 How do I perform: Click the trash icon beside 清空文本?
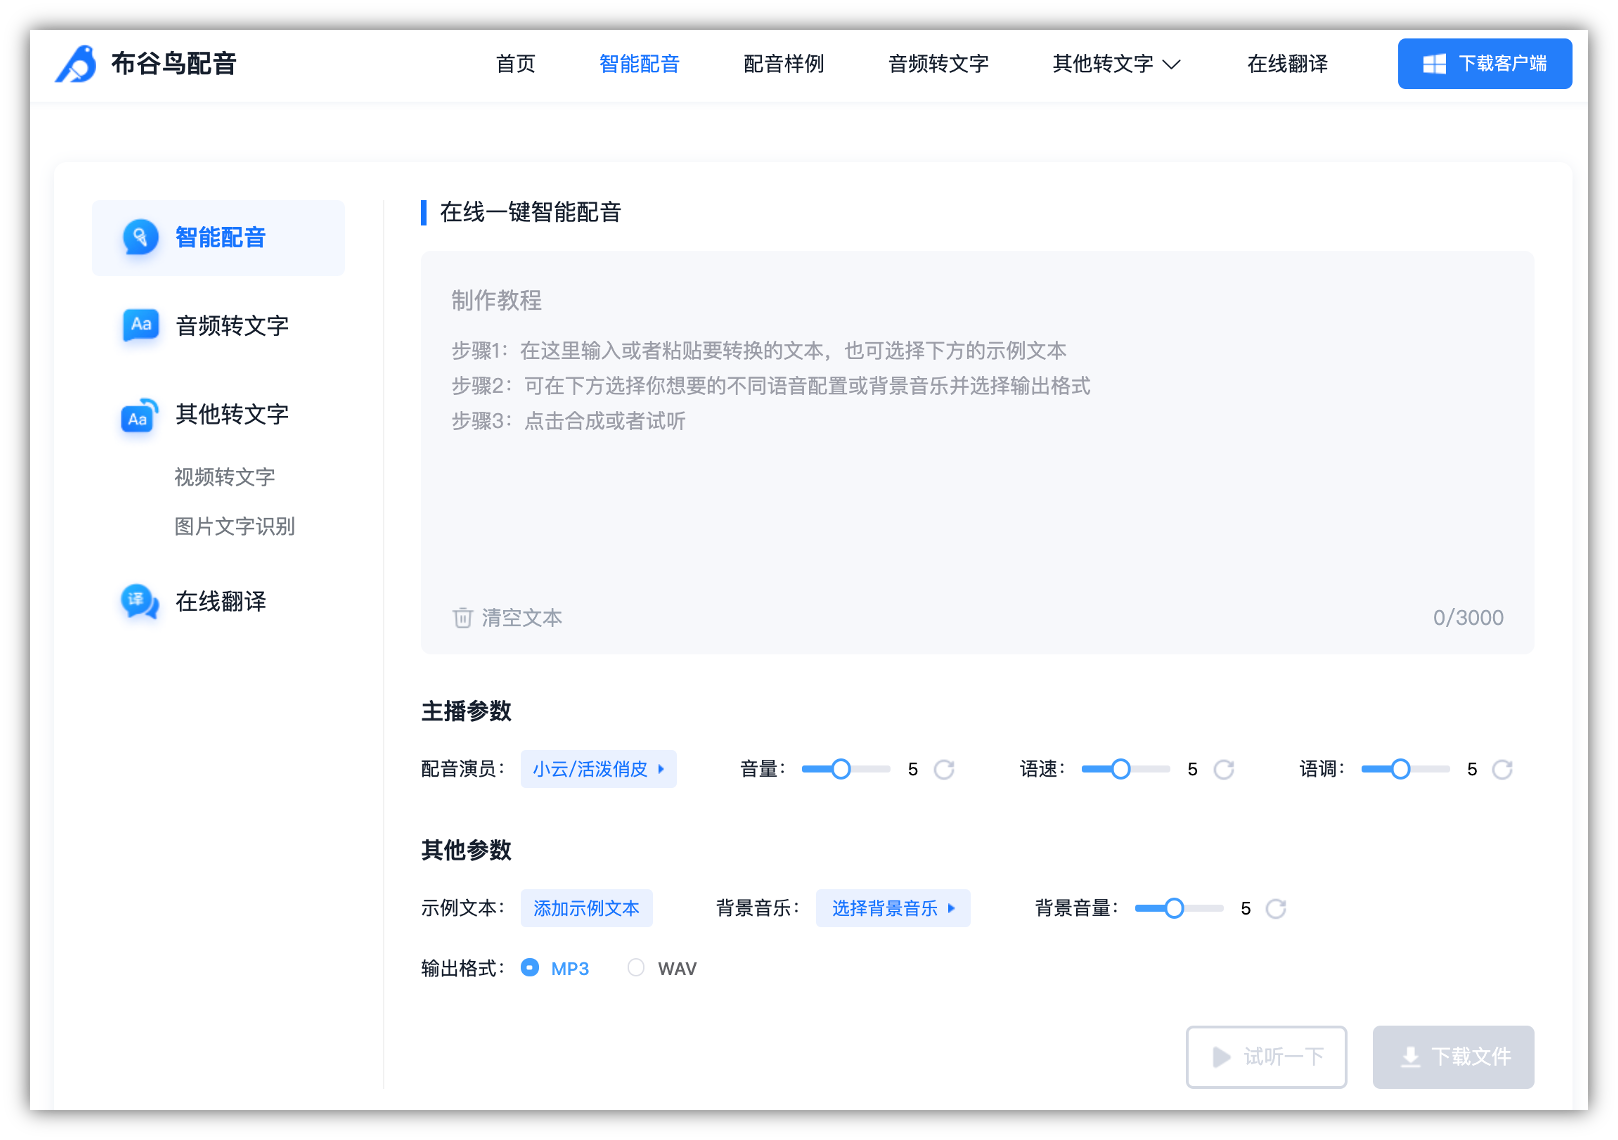click(462, 618)
